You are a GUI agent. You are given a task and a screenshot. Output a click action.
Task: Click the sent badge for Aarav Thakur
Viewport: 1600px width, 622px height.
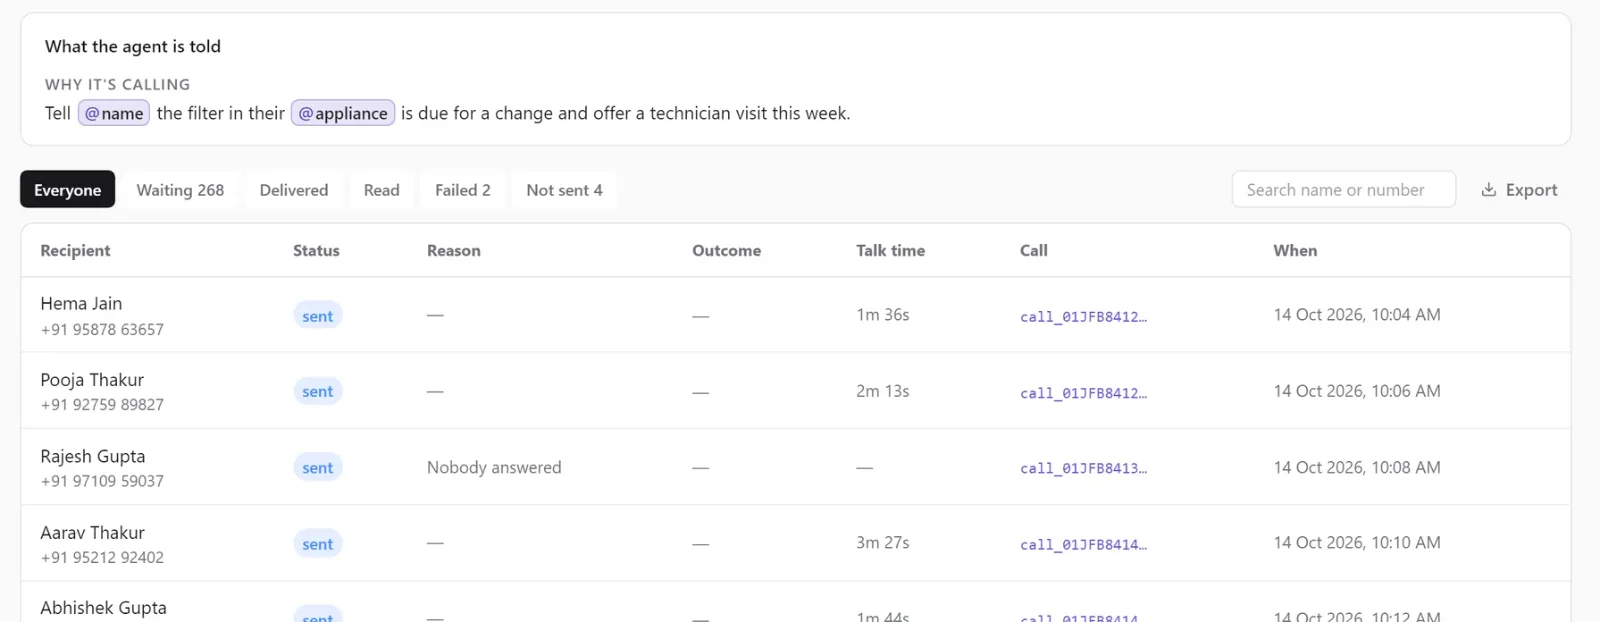[318, 543]
